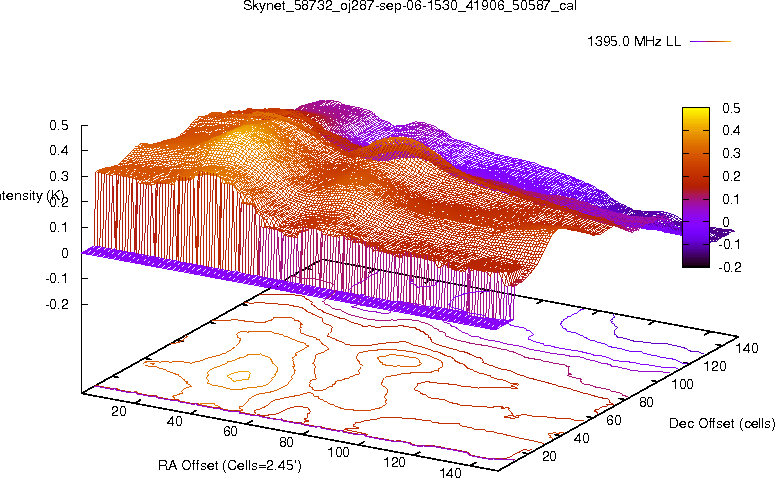Viewport: 775px width, 478px height.
Task: Select the legend label 1395.0 MHz LL
Action: tap(634, 42)
